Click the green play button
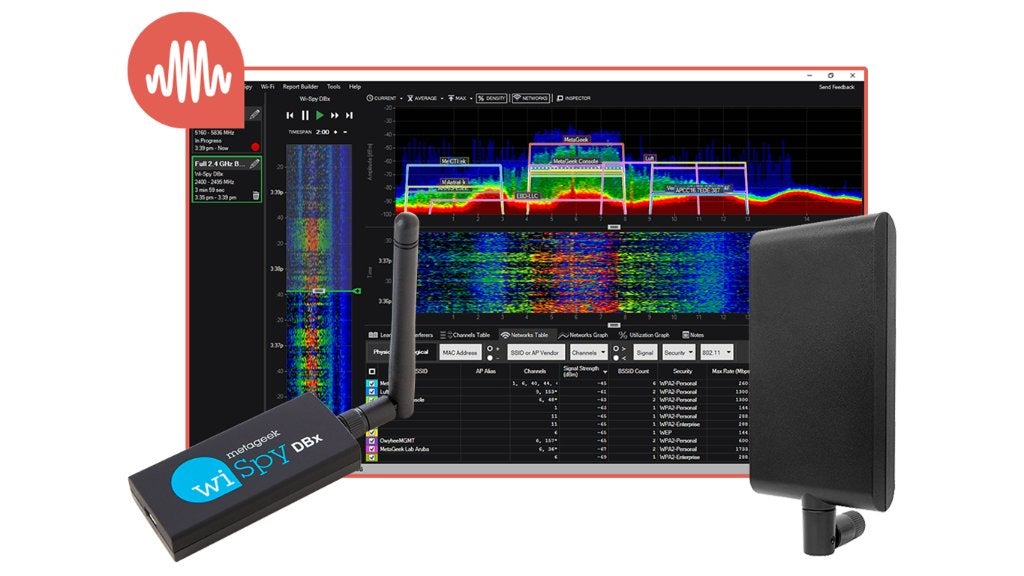Viewport: 1024px width, 576px height. click(319, 115)
